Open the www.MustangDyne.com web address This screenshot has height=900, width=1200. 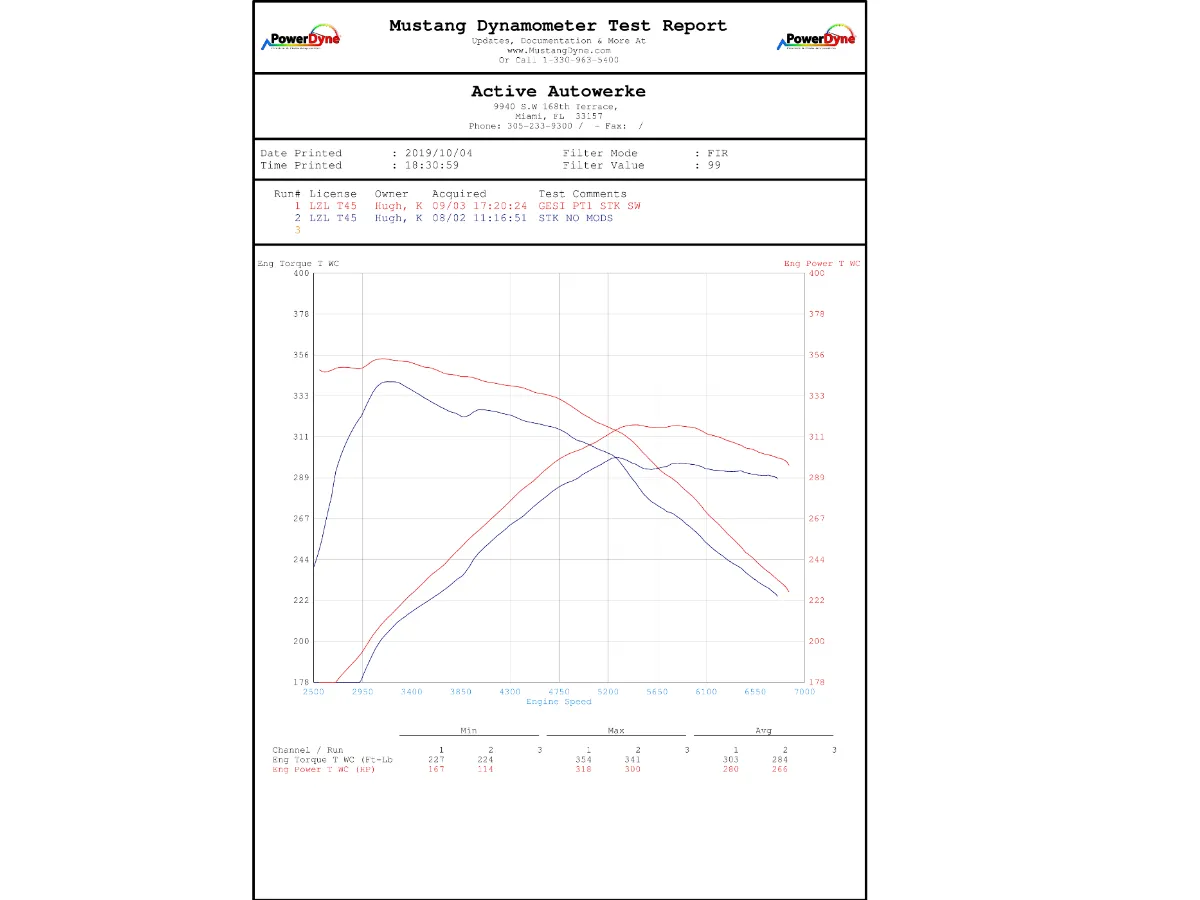pos(558,50)
